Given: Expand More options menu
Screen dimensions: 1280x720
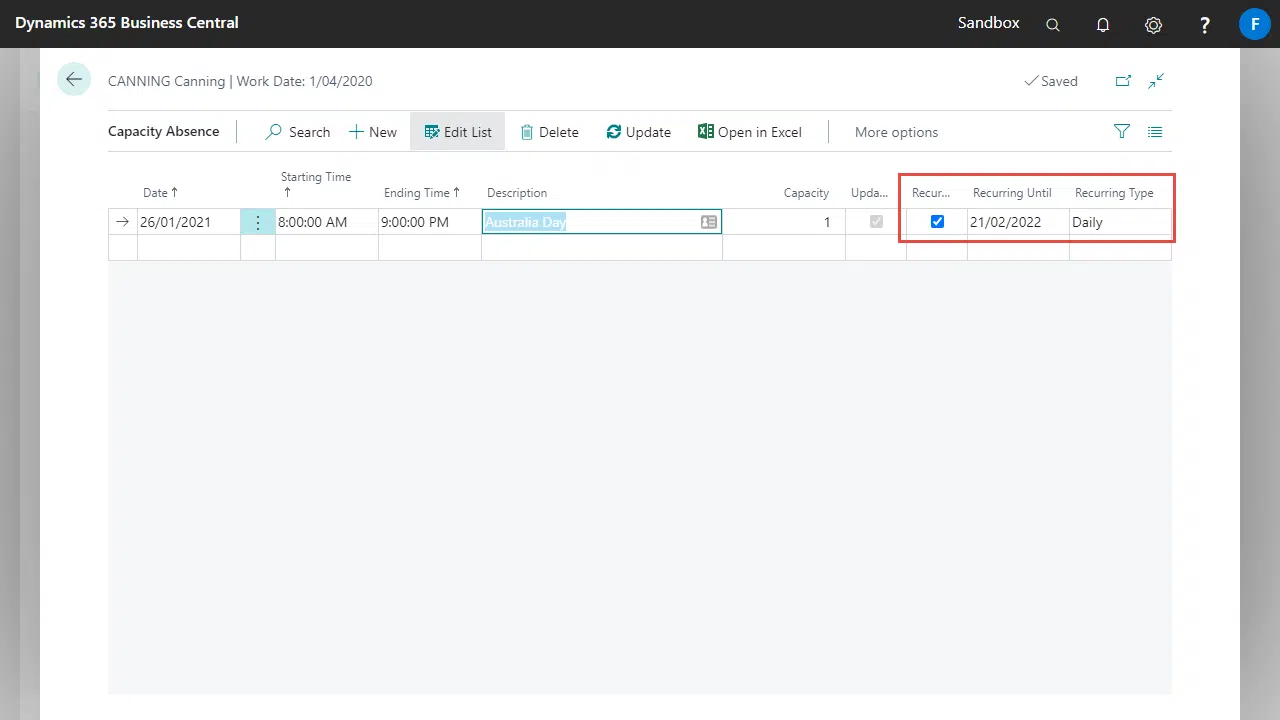Looking at the screenshot, I should click(896, 132).
